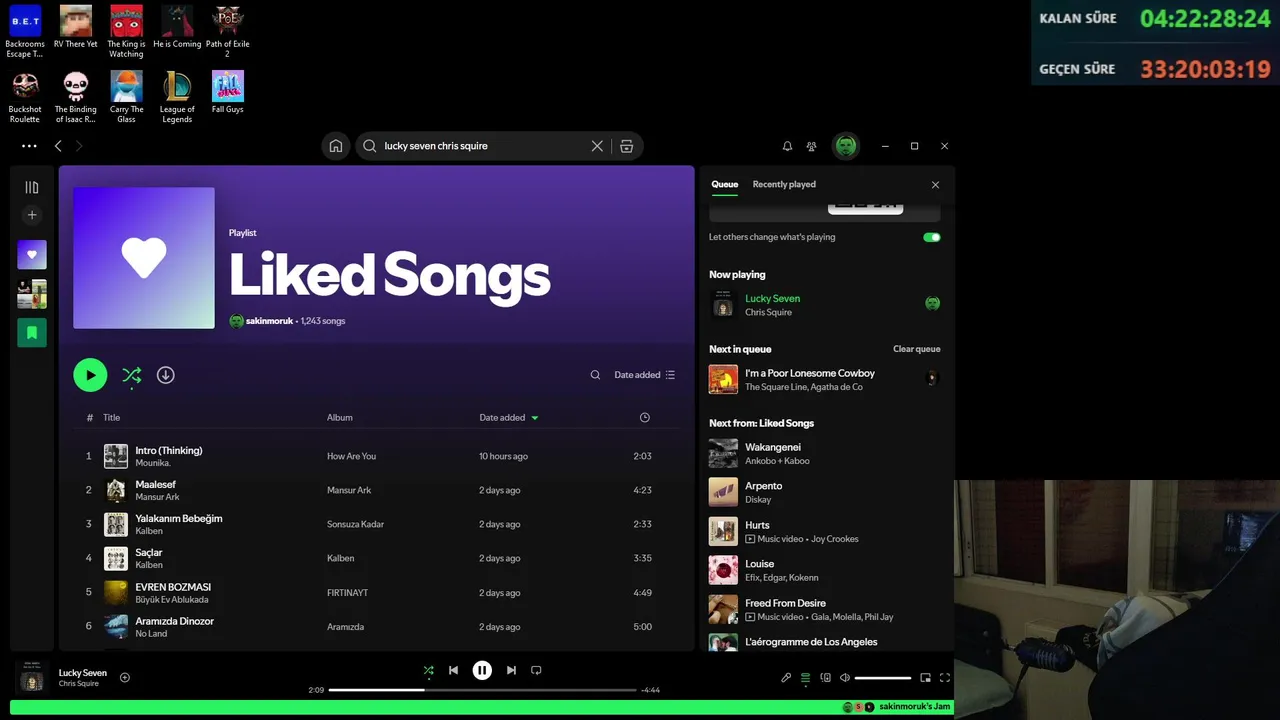Open Connect to a device icon
Viewport: 1280px width, 720px height.
[x=825, y=678]
